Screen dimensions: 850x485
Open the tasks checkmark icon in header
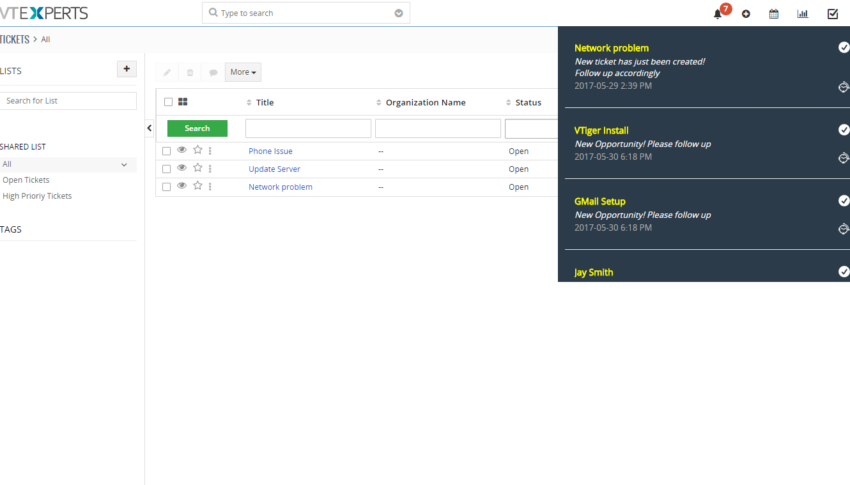pos(833,14)
